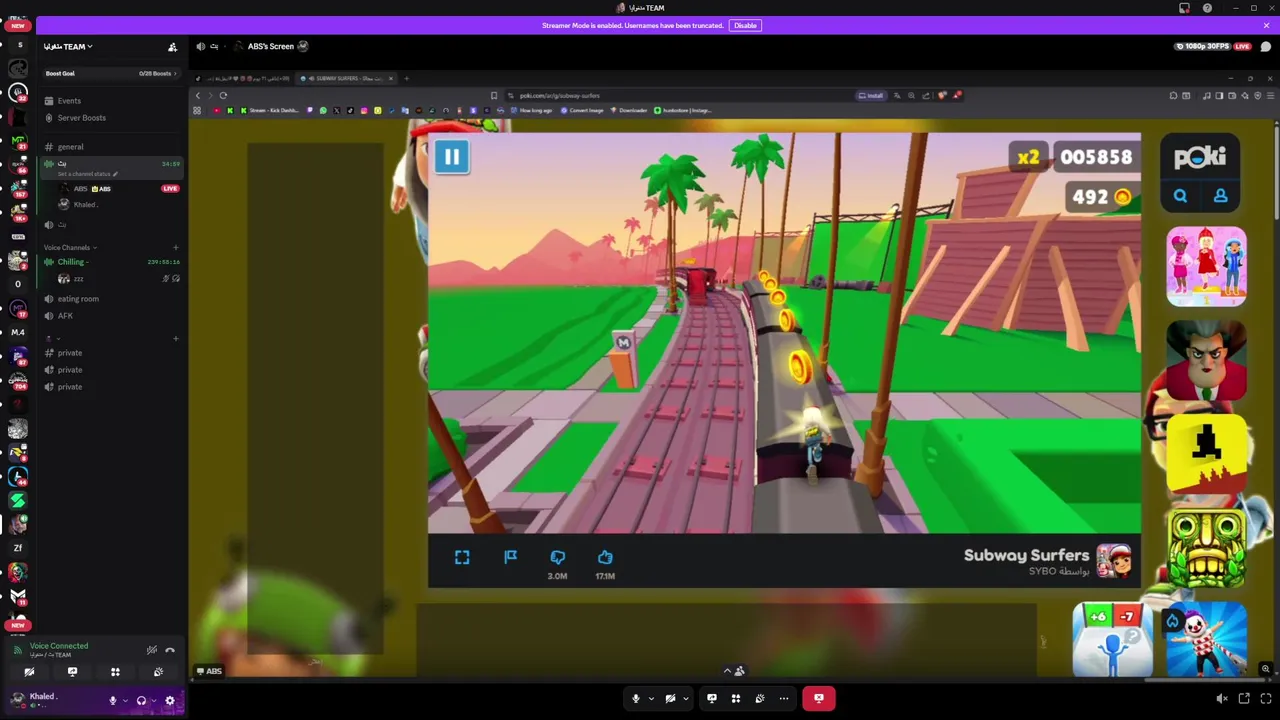Image resolution: width=1280 pixels, height=720 pixels.
Task: Open the general text channel
Action: 111,147
